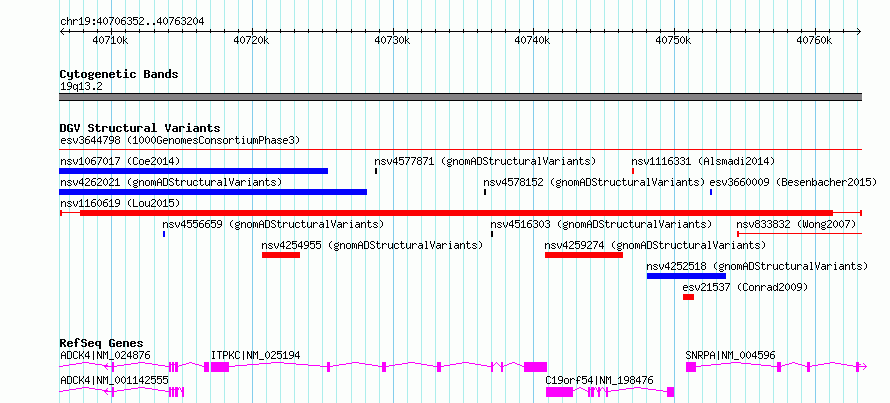Open the nsv4578152 (gnomADStructuralVariants) label
The image size is (890, 403).
pos(594,182)
